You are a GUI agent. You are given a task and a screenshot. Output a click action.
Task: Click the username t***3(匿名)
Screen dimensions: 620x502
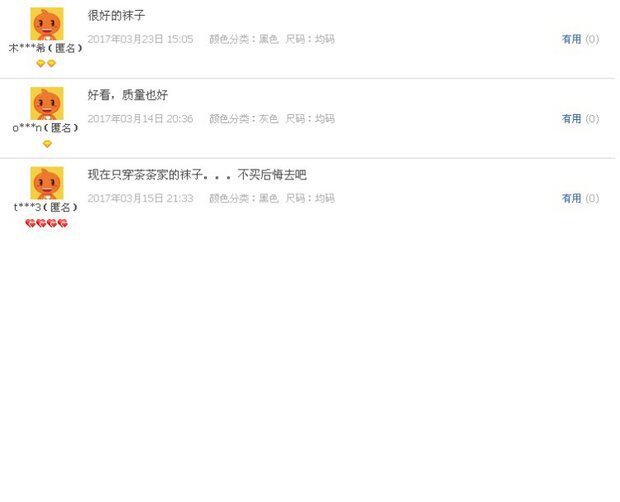(x=46, y=207)
